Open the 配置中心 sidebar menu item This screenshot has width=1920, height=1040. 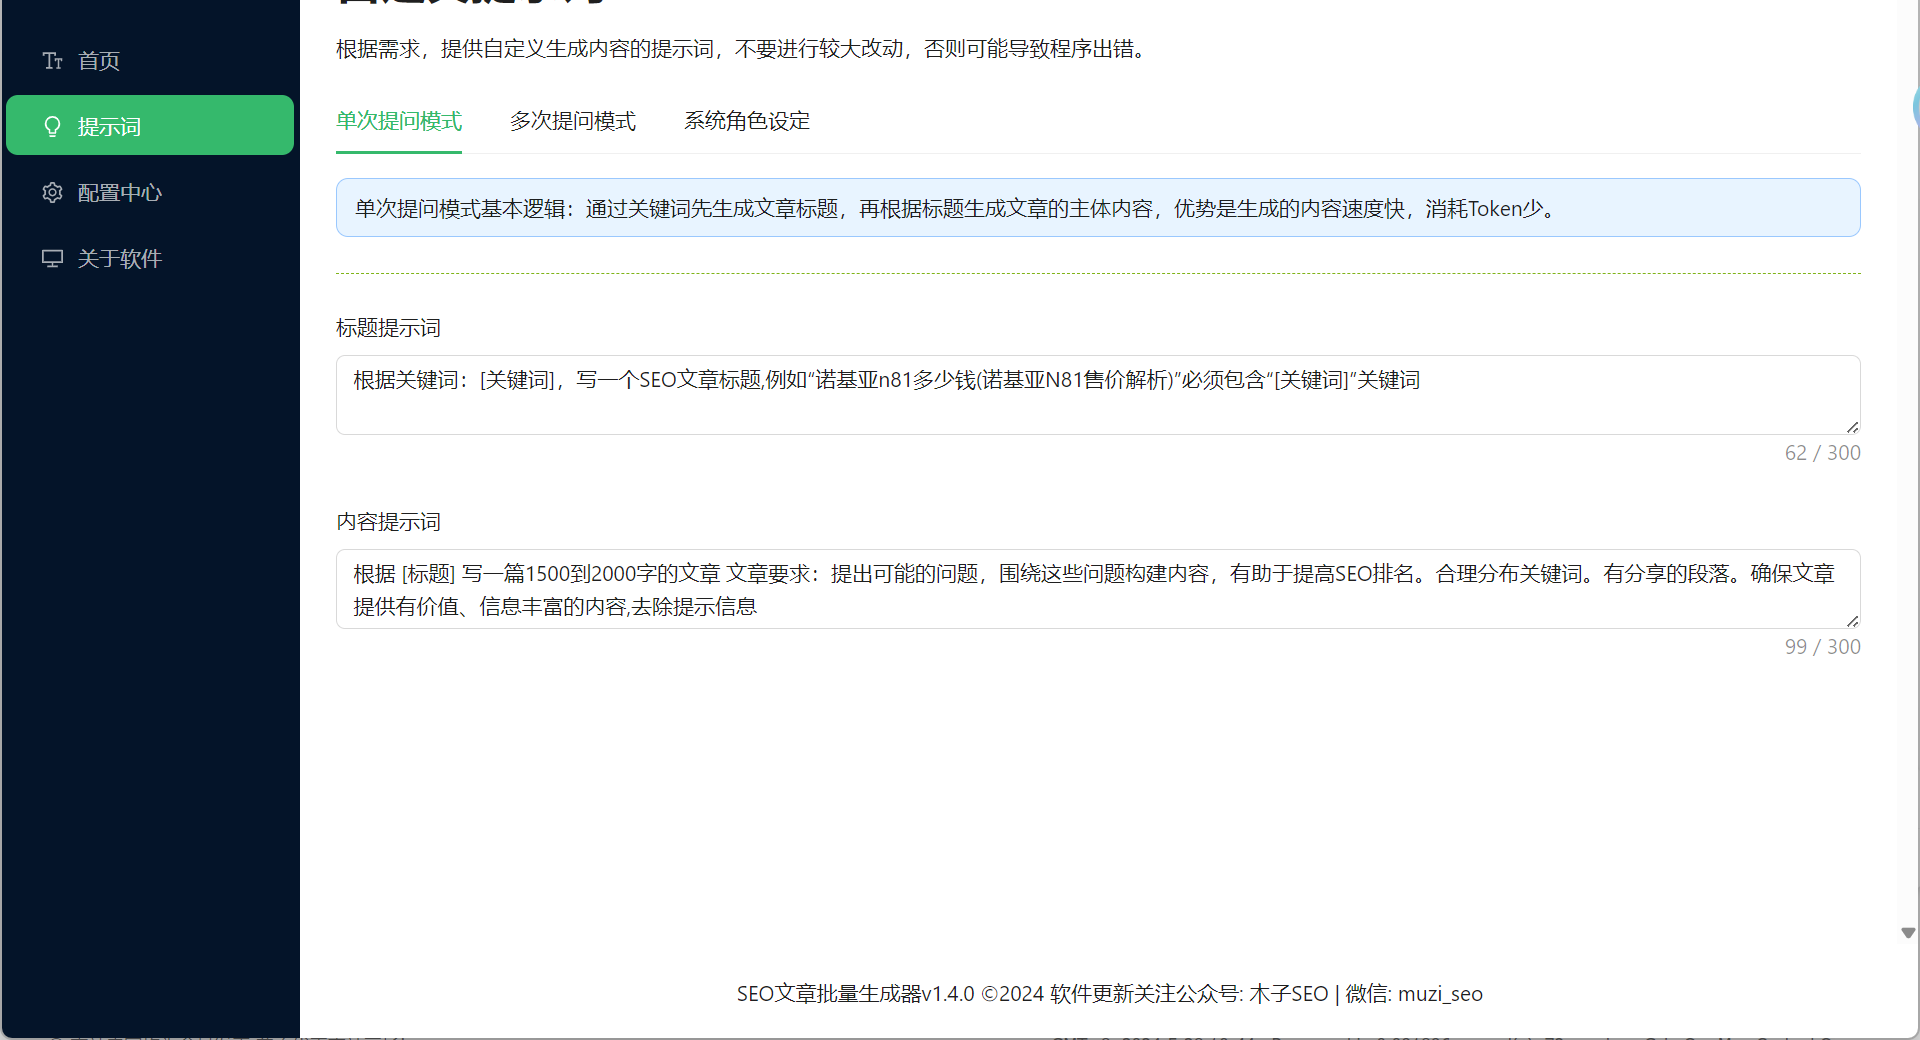pos(150,193)
